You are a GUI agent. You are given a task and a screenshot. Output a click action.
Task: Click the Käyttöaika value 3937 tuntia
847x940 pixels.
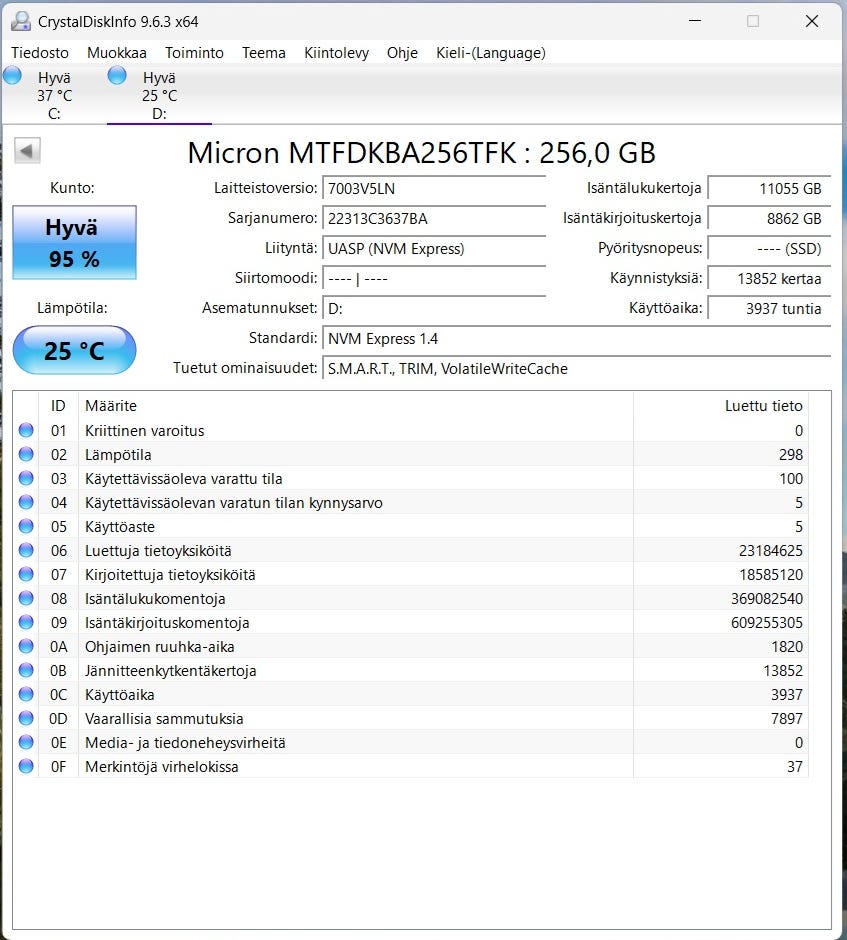point(770,308)
